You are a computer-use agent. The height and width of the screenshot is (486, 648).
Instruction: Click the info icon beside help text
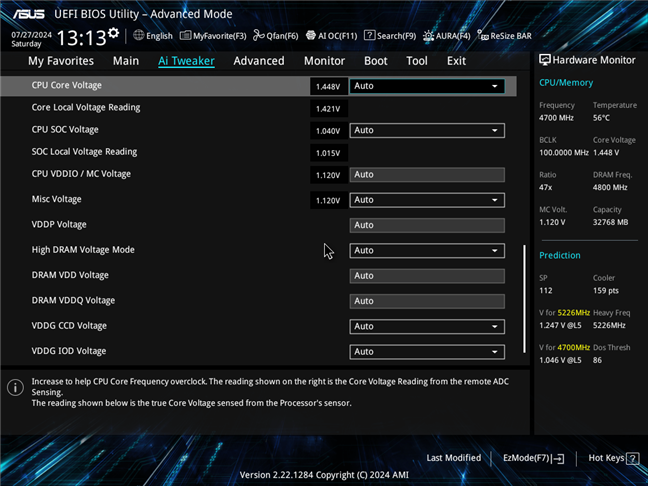15,388
